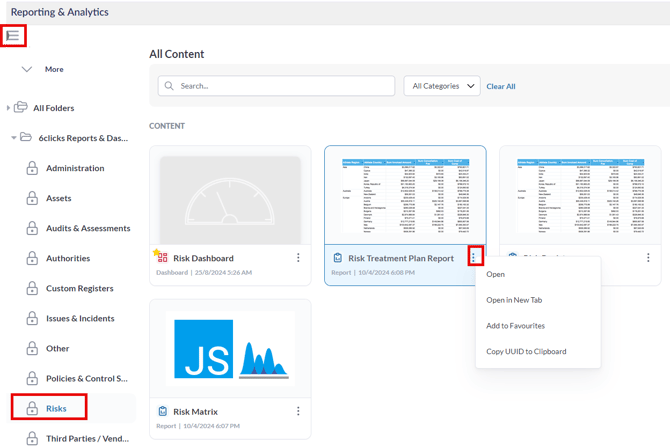This screenshot has width=670, height=448.
Task: Open the third report card three-dot menu
Action: (x=648, y=257)
